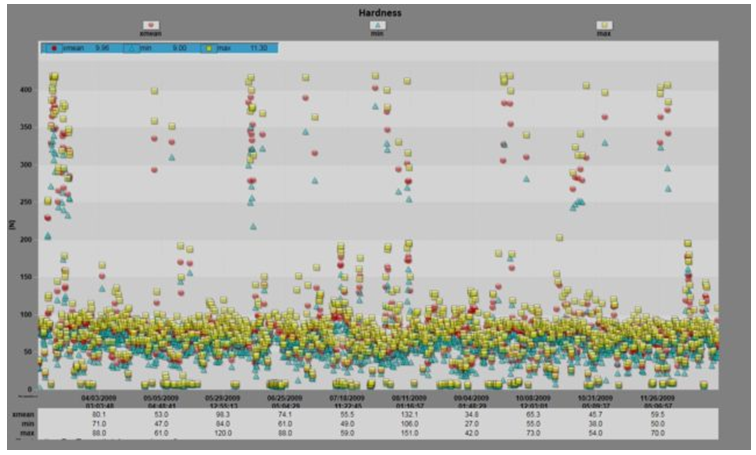Click xmean cell 74.1 under 06/25/2009

pyautogui.click(x=285, y=415)
